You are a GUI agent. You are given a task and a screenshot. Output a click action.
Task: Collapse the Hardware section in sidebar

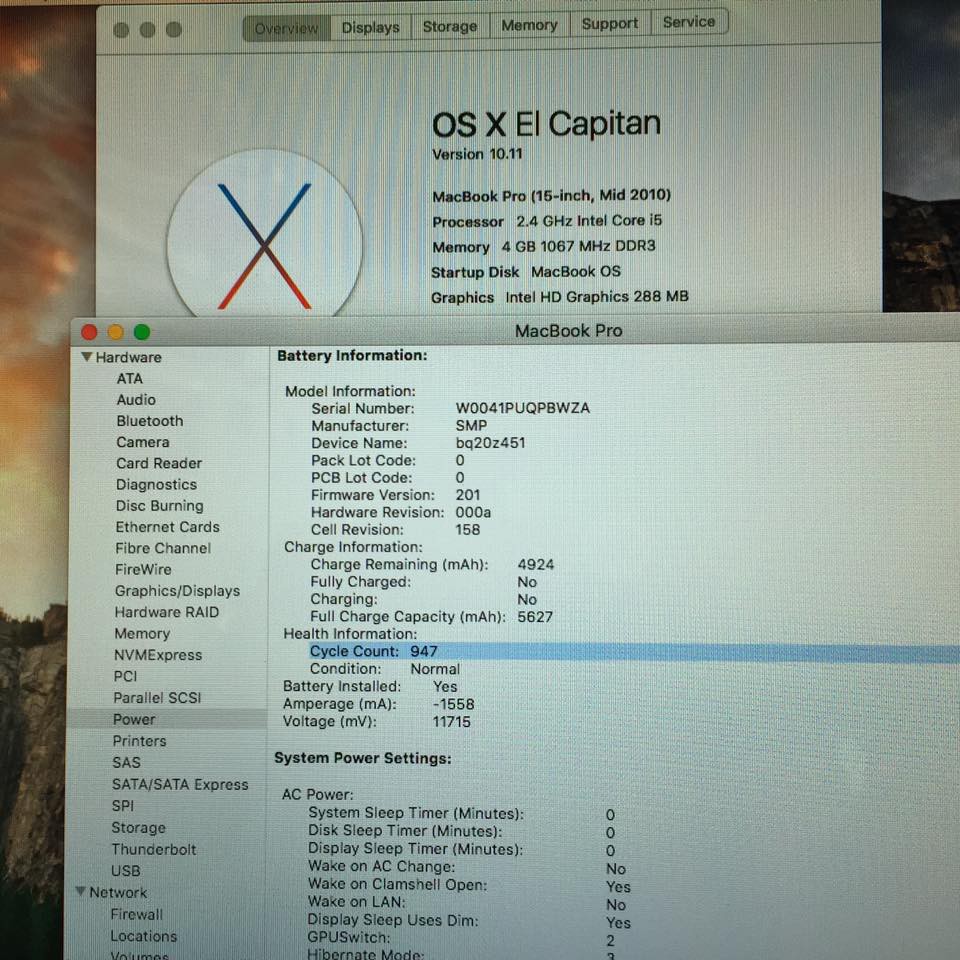coord(87,356)
